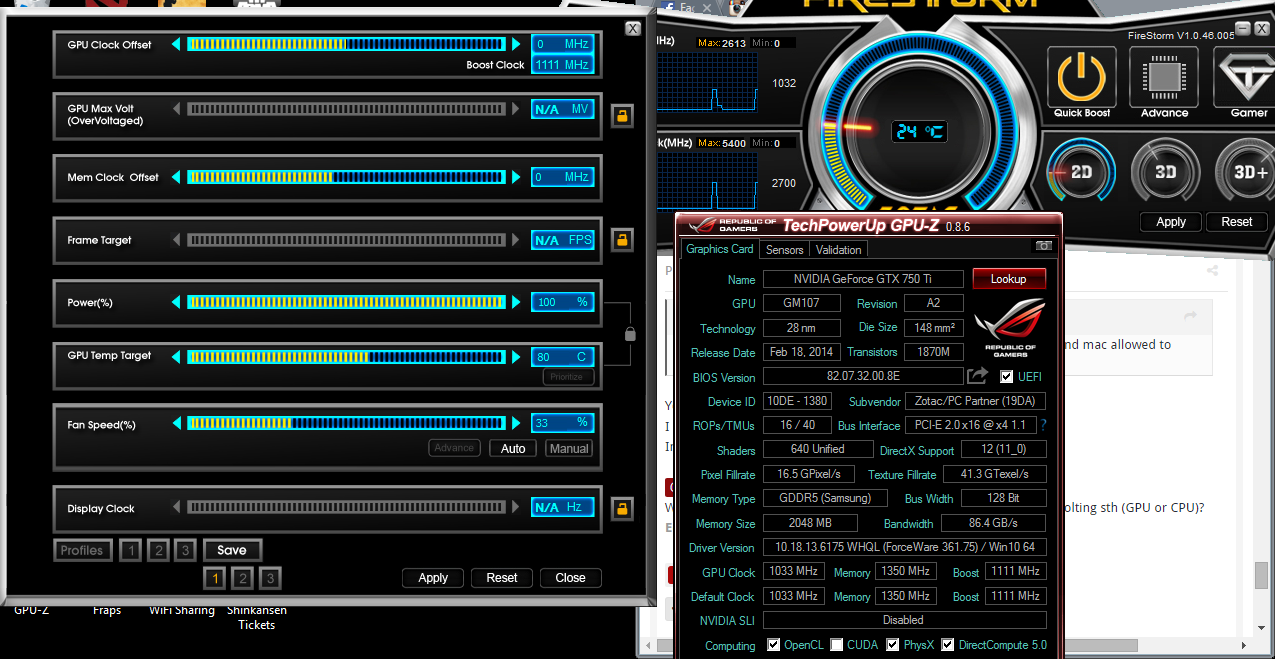Click Apply below the 3D mode button
The height and width of the screenshot is (659, 1275).
pos(1171,222)
